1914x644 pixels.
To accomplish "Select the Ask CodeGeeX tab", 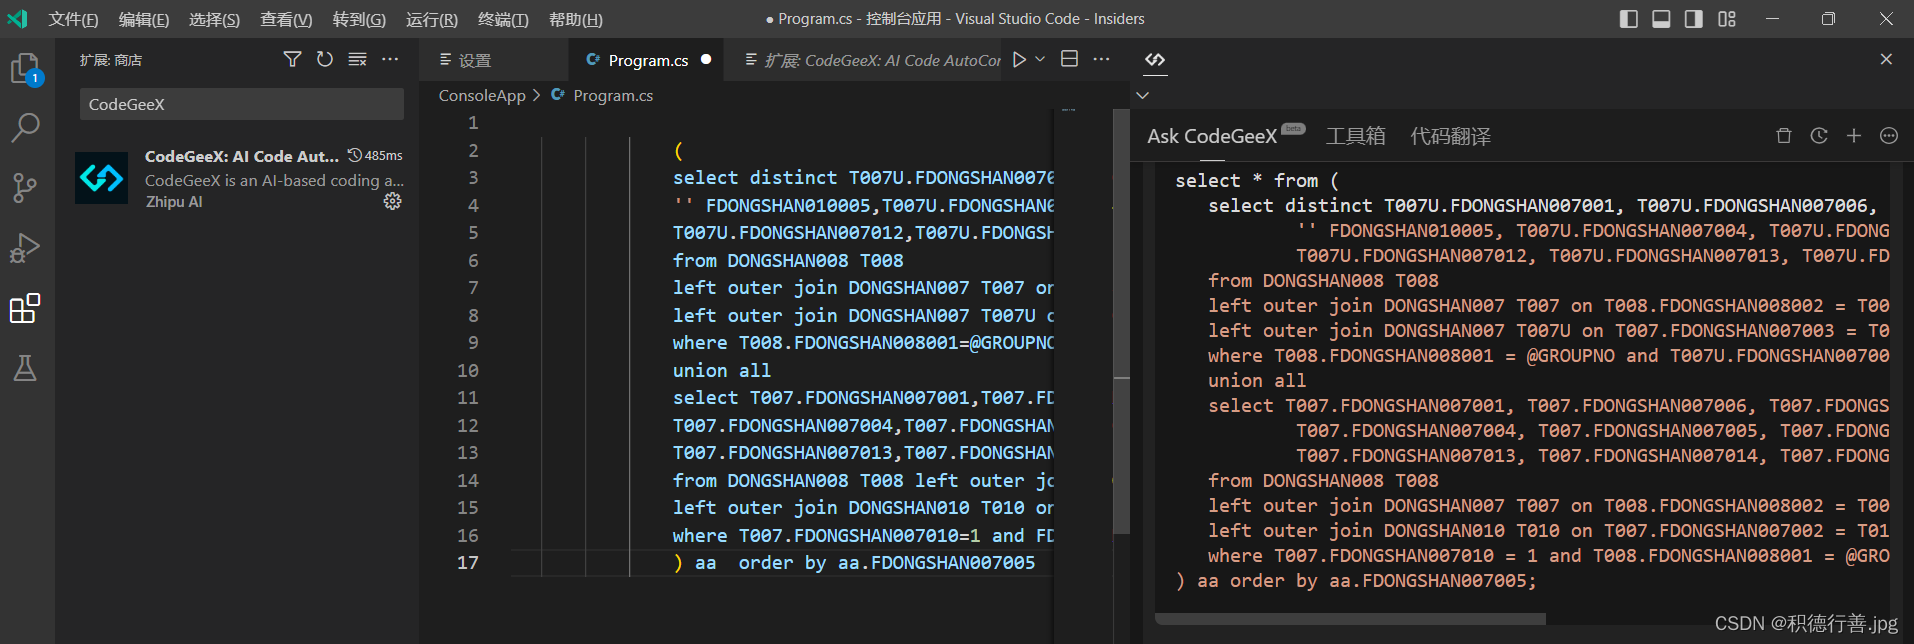I will [x=1212, y=136].
